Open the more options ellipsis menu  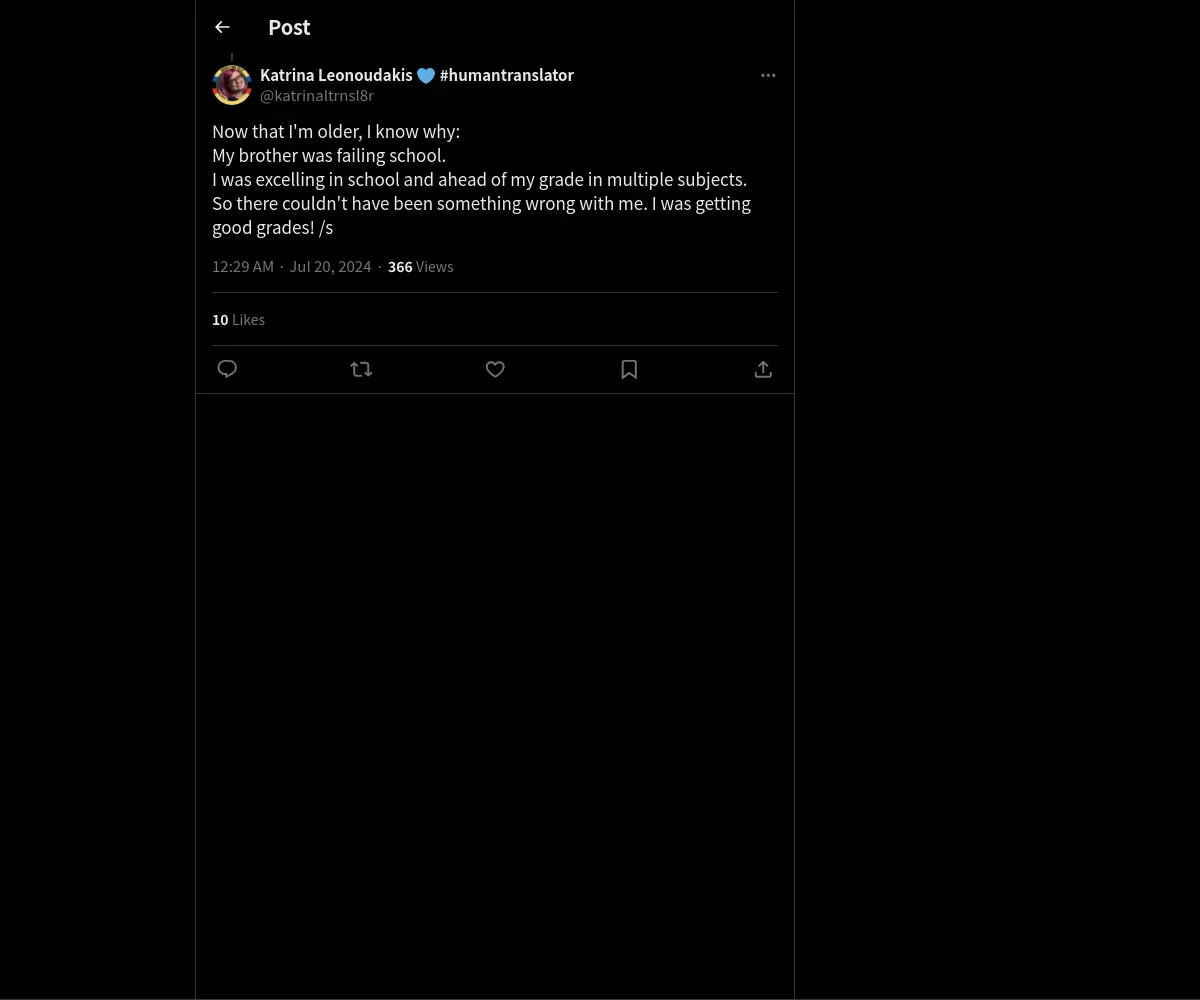click(768, 75)
